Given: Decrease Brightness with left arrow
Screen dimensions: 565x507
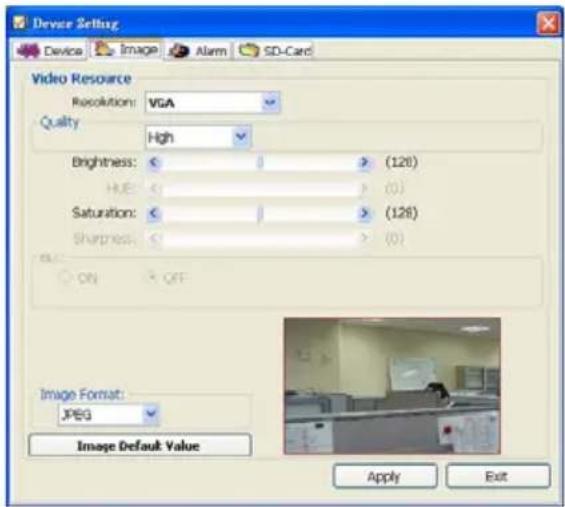Looking at the screenshot, I should point(154,163).
